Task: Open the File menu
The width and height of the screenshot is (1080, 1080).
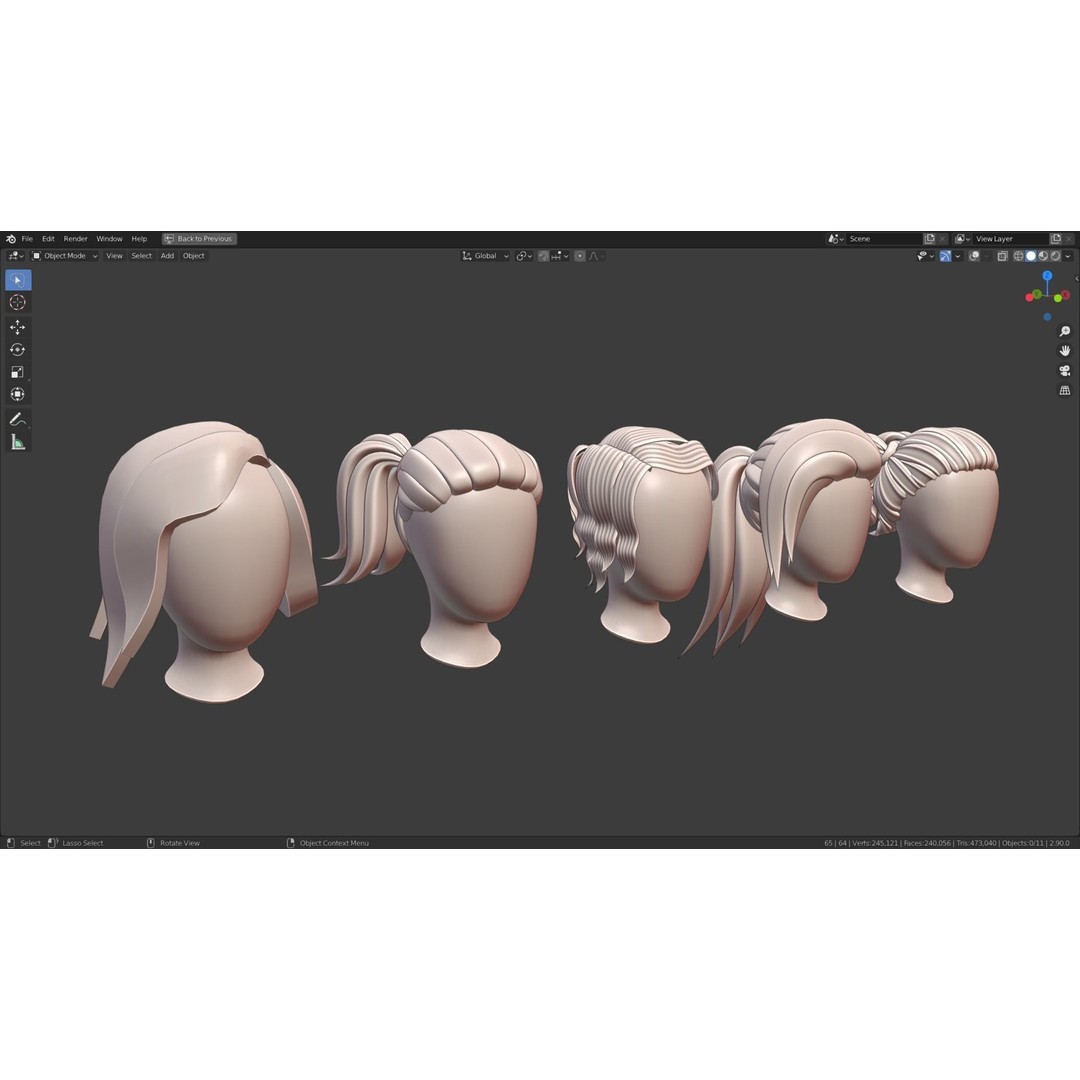Action: [27, 239]
